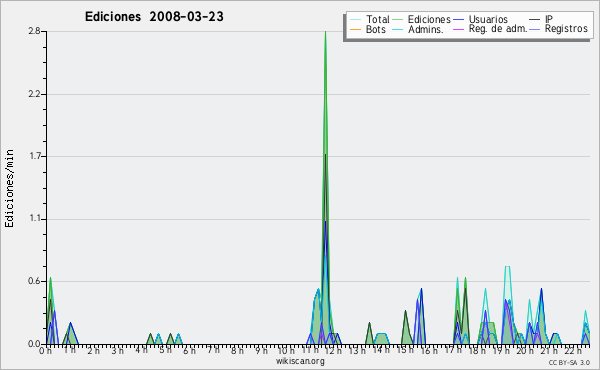Click the 2.2 y-axis value
Screen dimensions: 600x370
(34, 94)
